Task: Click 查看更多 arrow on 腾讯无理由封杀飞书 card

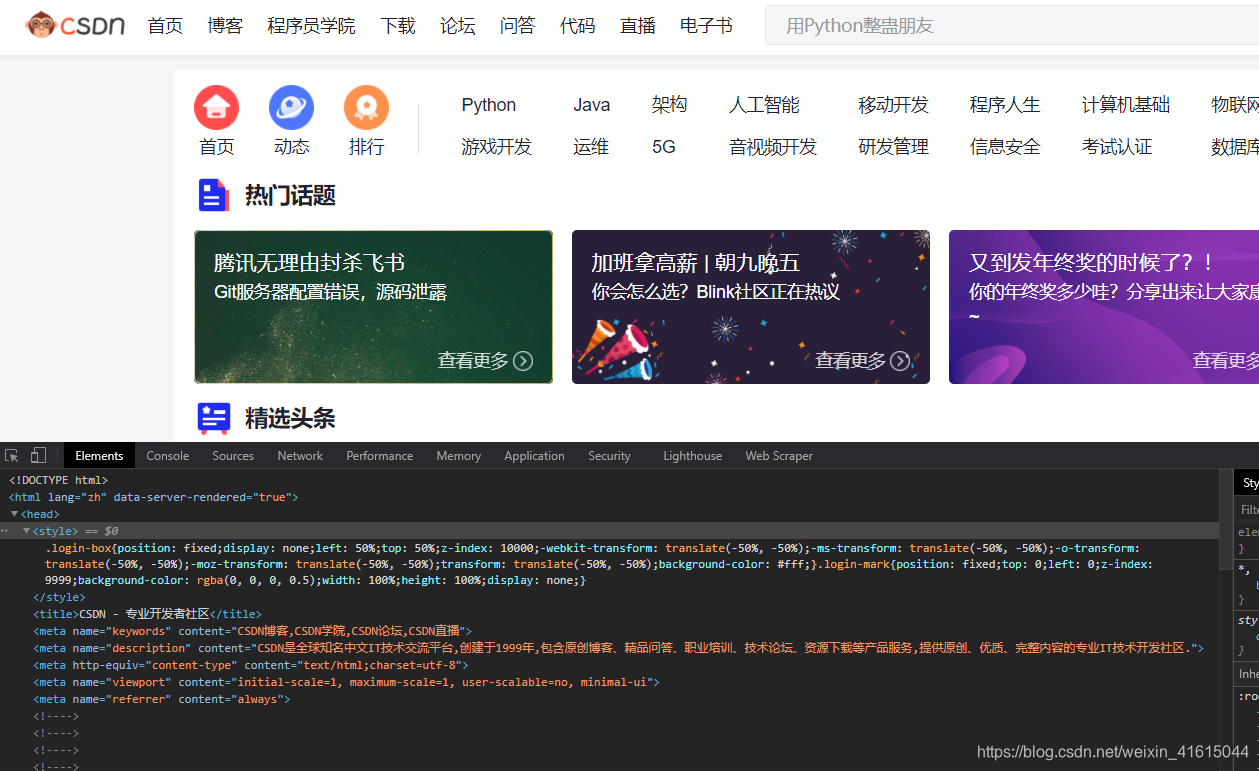Action: point(523,361)
